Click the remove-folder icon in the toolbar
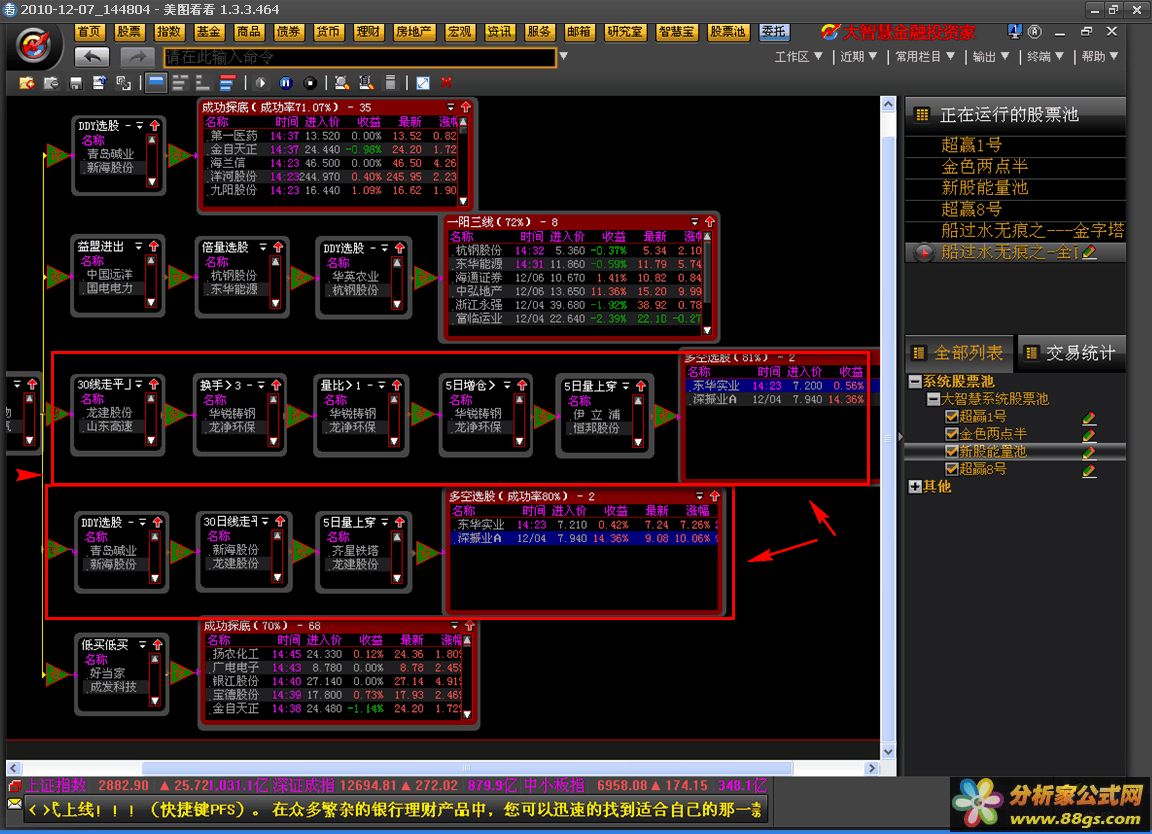Screen dimensions: 1152x834 pyautogui.click(x=51, y=83)
